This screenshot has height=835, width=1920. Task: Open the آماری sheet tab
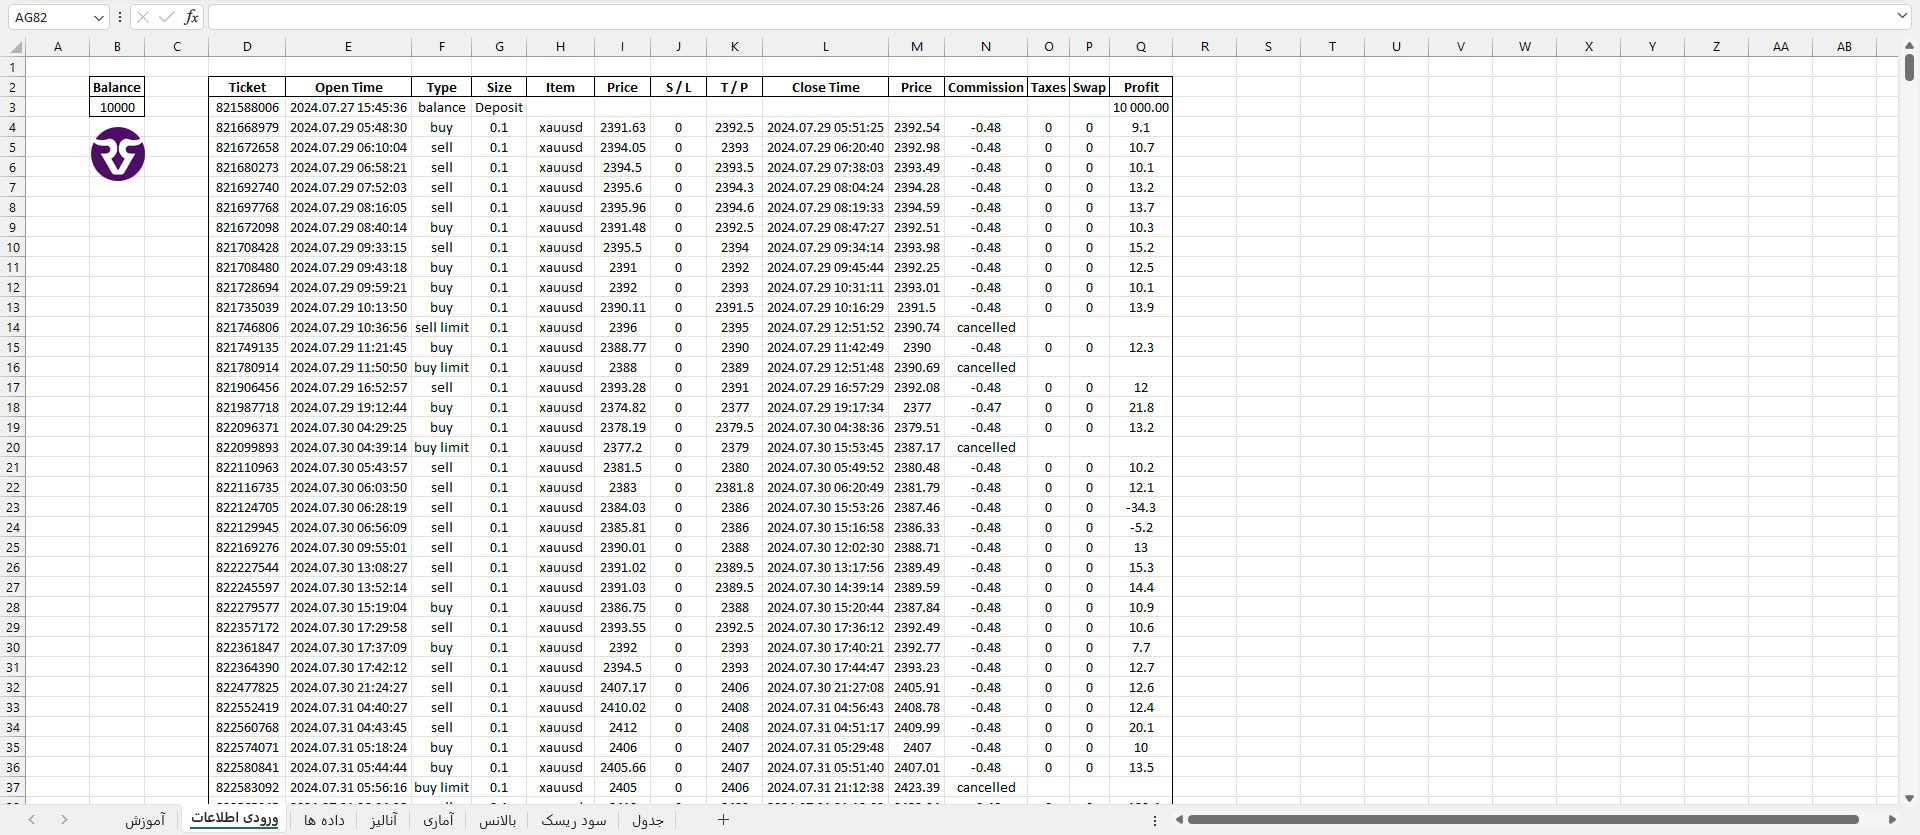click(x=438, y=820)
